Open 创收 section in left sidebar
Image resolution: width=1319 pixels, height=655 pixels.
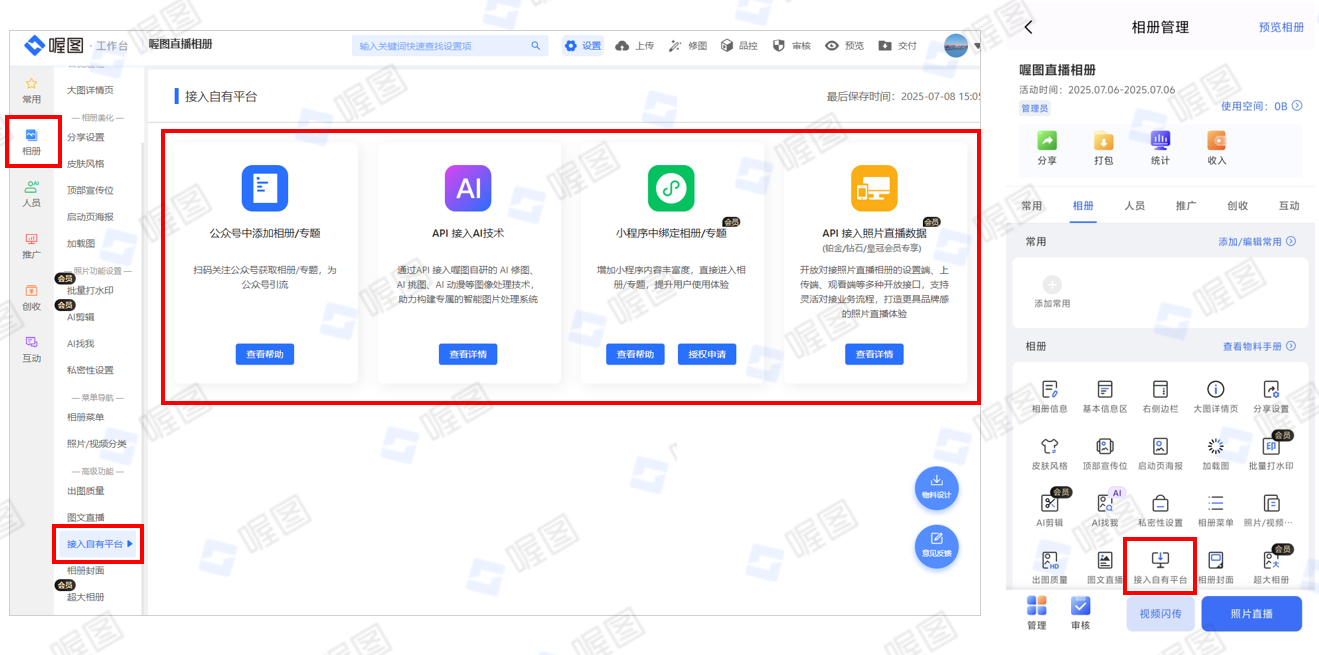32,298
